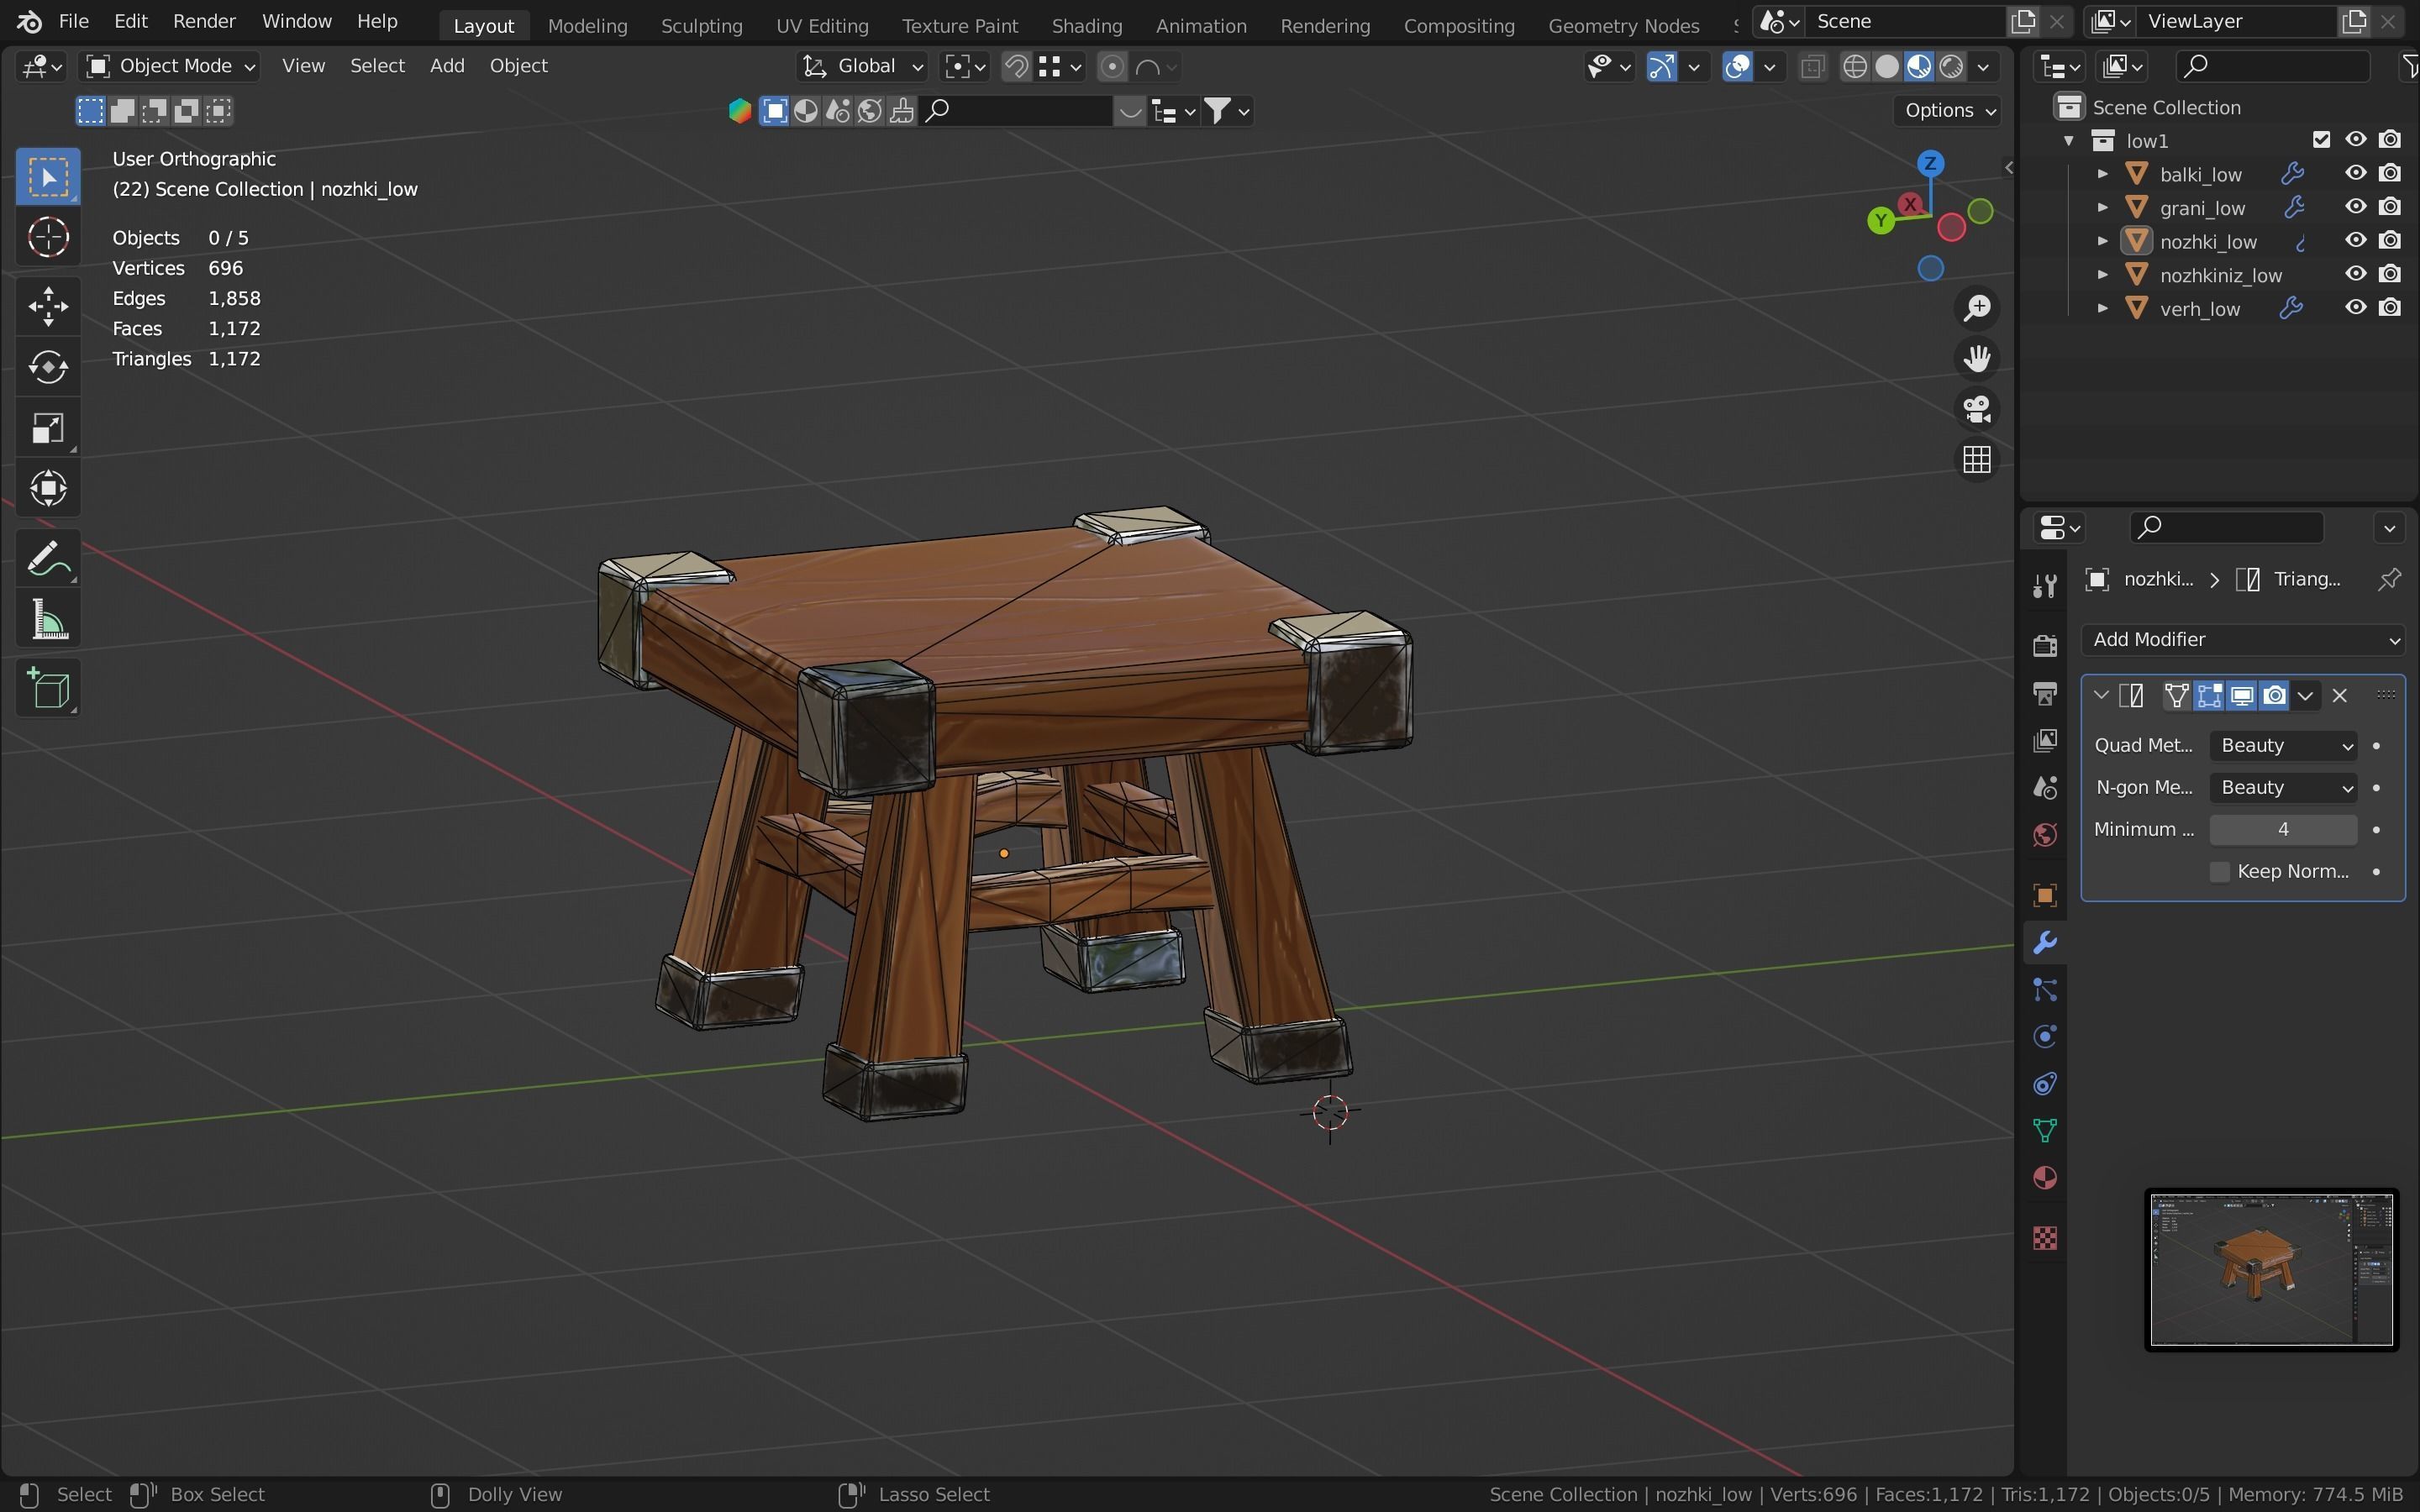Switch to the Modeling workspace tab
Image resolution: width=2420 pixels, height=1512 pixels.
pyautogui.click(x=587, y=25)
